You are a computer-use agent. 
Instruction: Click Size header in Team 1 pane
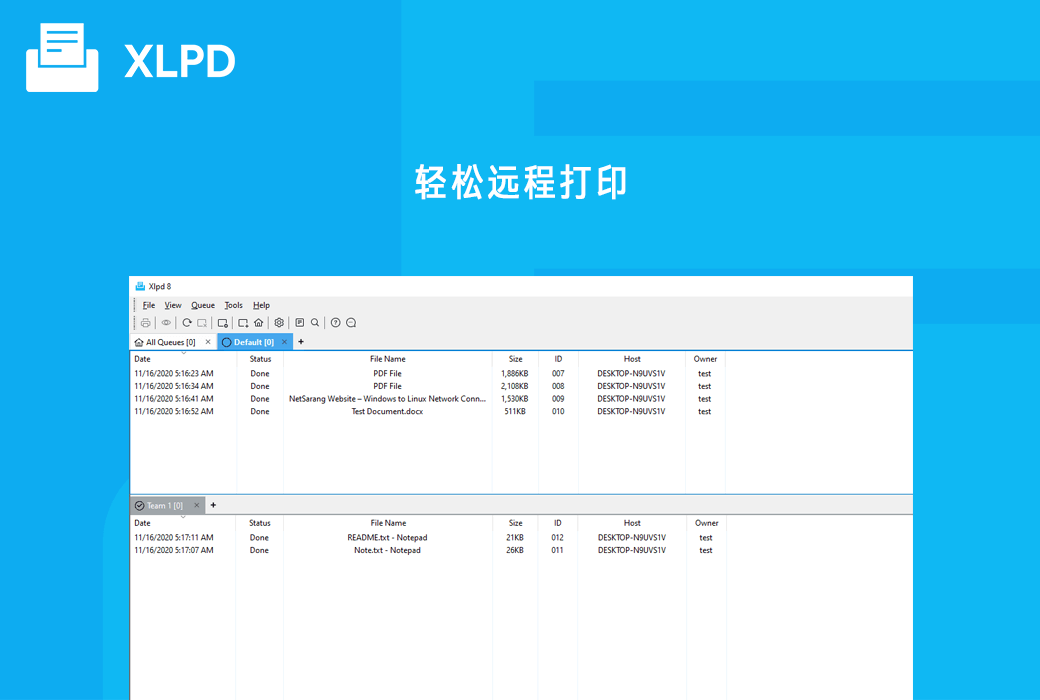click(515, 523)
